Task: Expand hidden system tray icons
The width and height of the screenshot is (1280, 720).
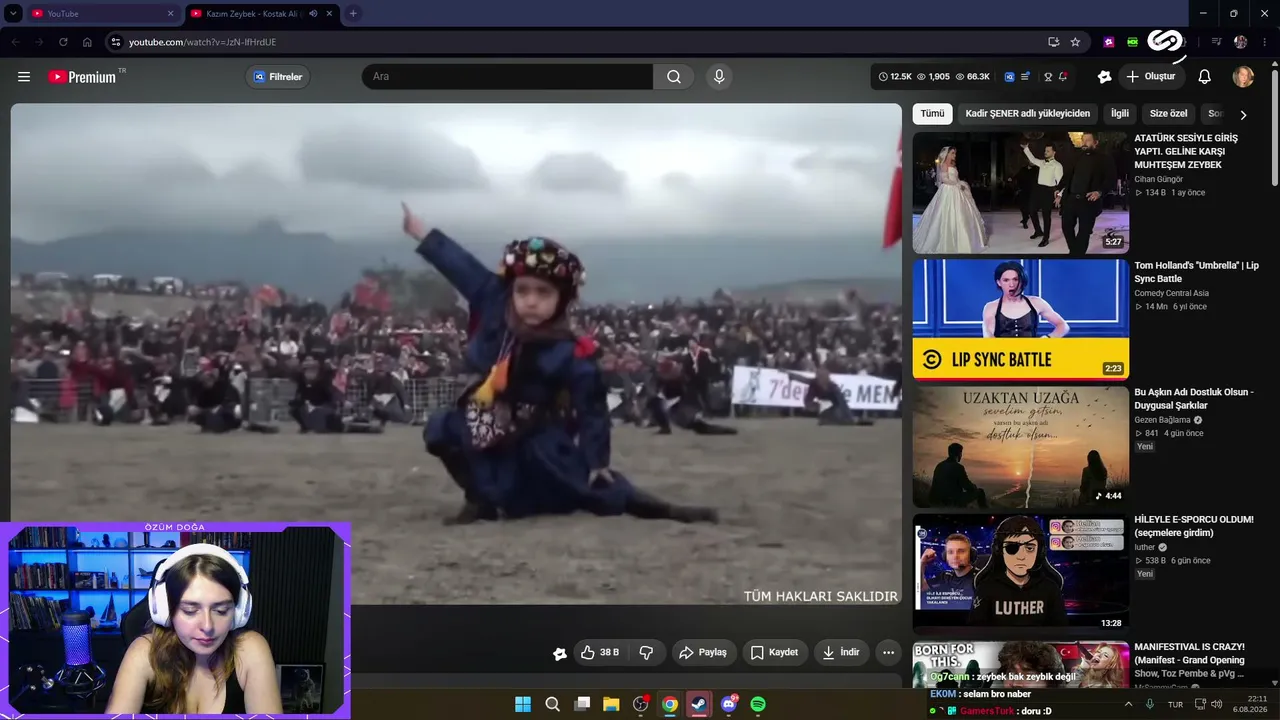Action: (x=1129, y=704)
